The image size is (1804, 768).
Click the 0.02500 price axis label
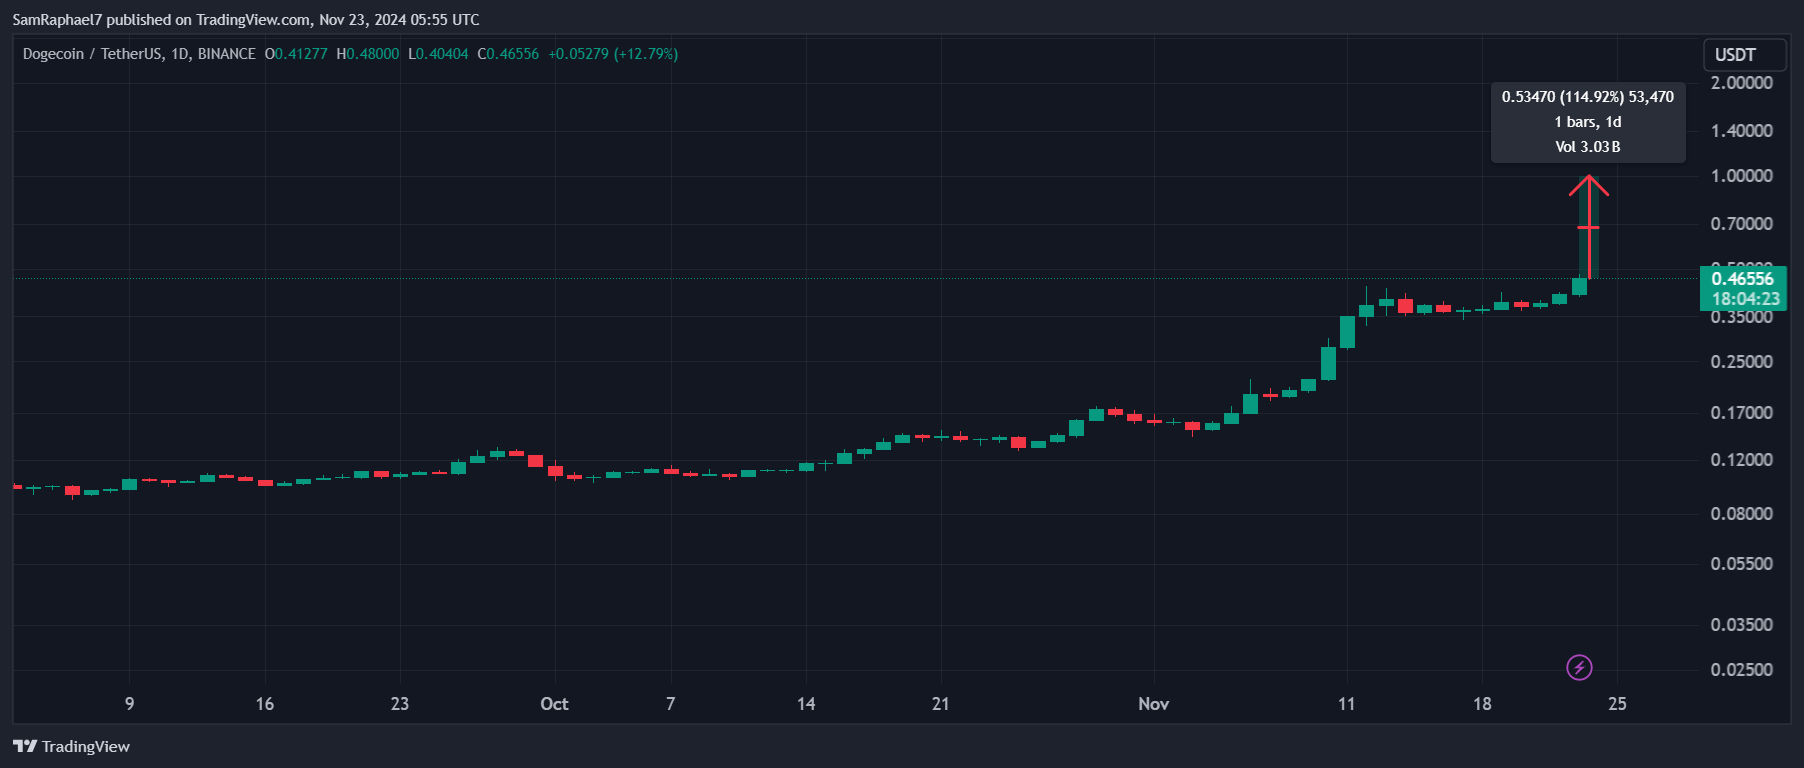click(1742, 670)
